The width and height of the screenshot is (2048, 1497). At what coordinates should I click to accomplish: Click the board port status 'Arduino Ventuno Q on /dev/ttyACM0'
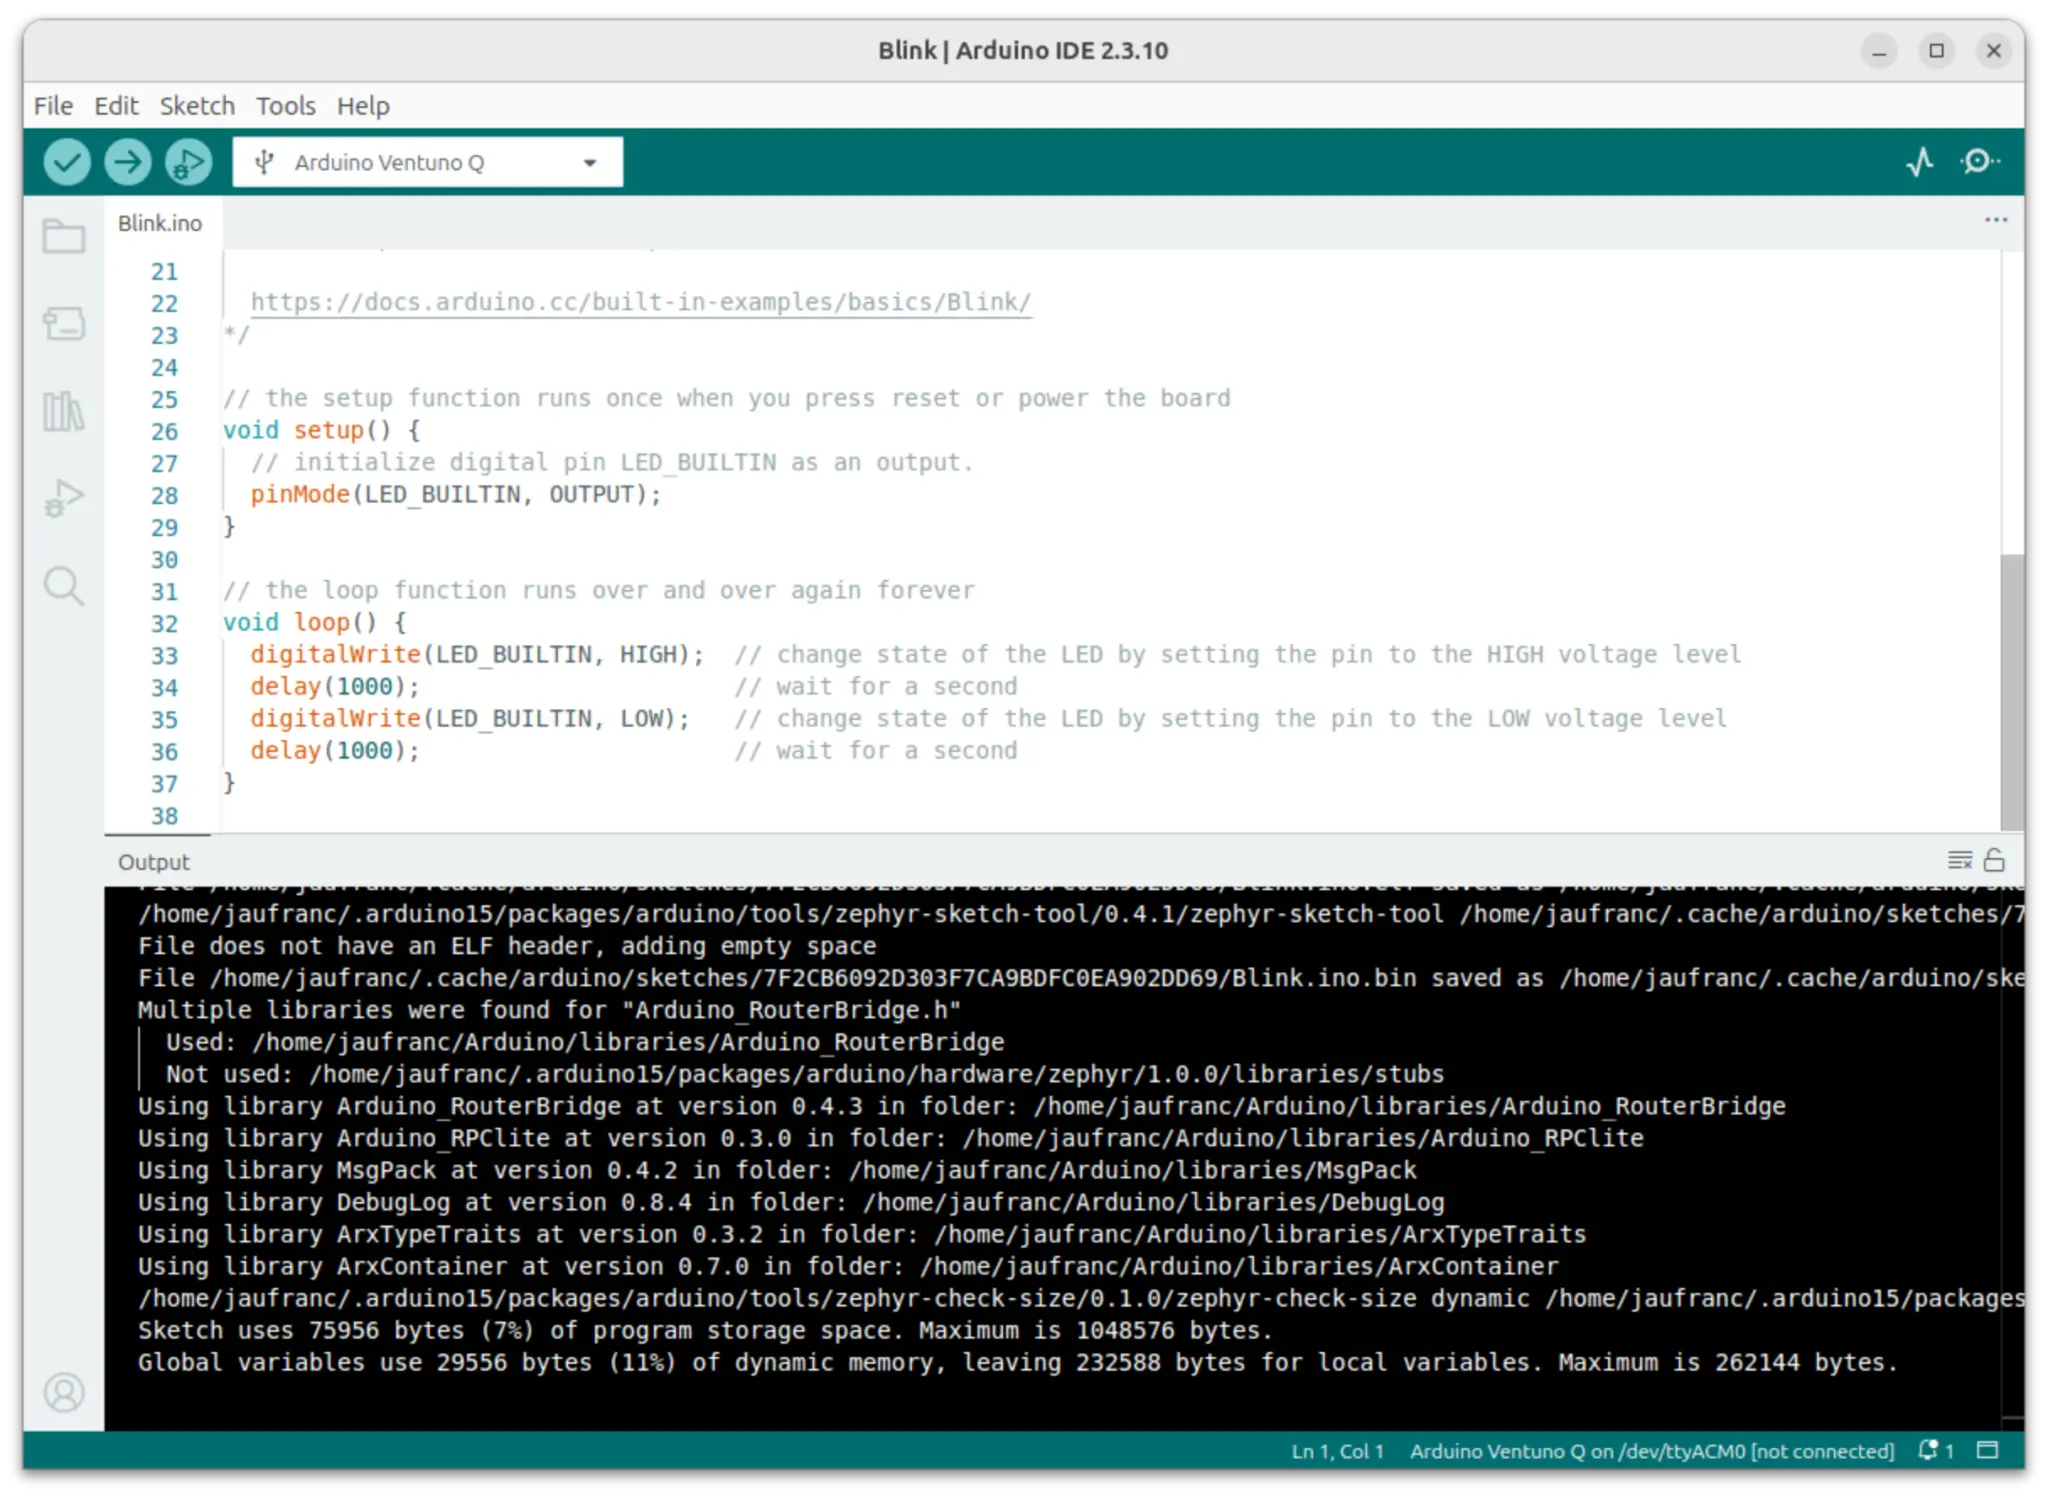1652,1450
